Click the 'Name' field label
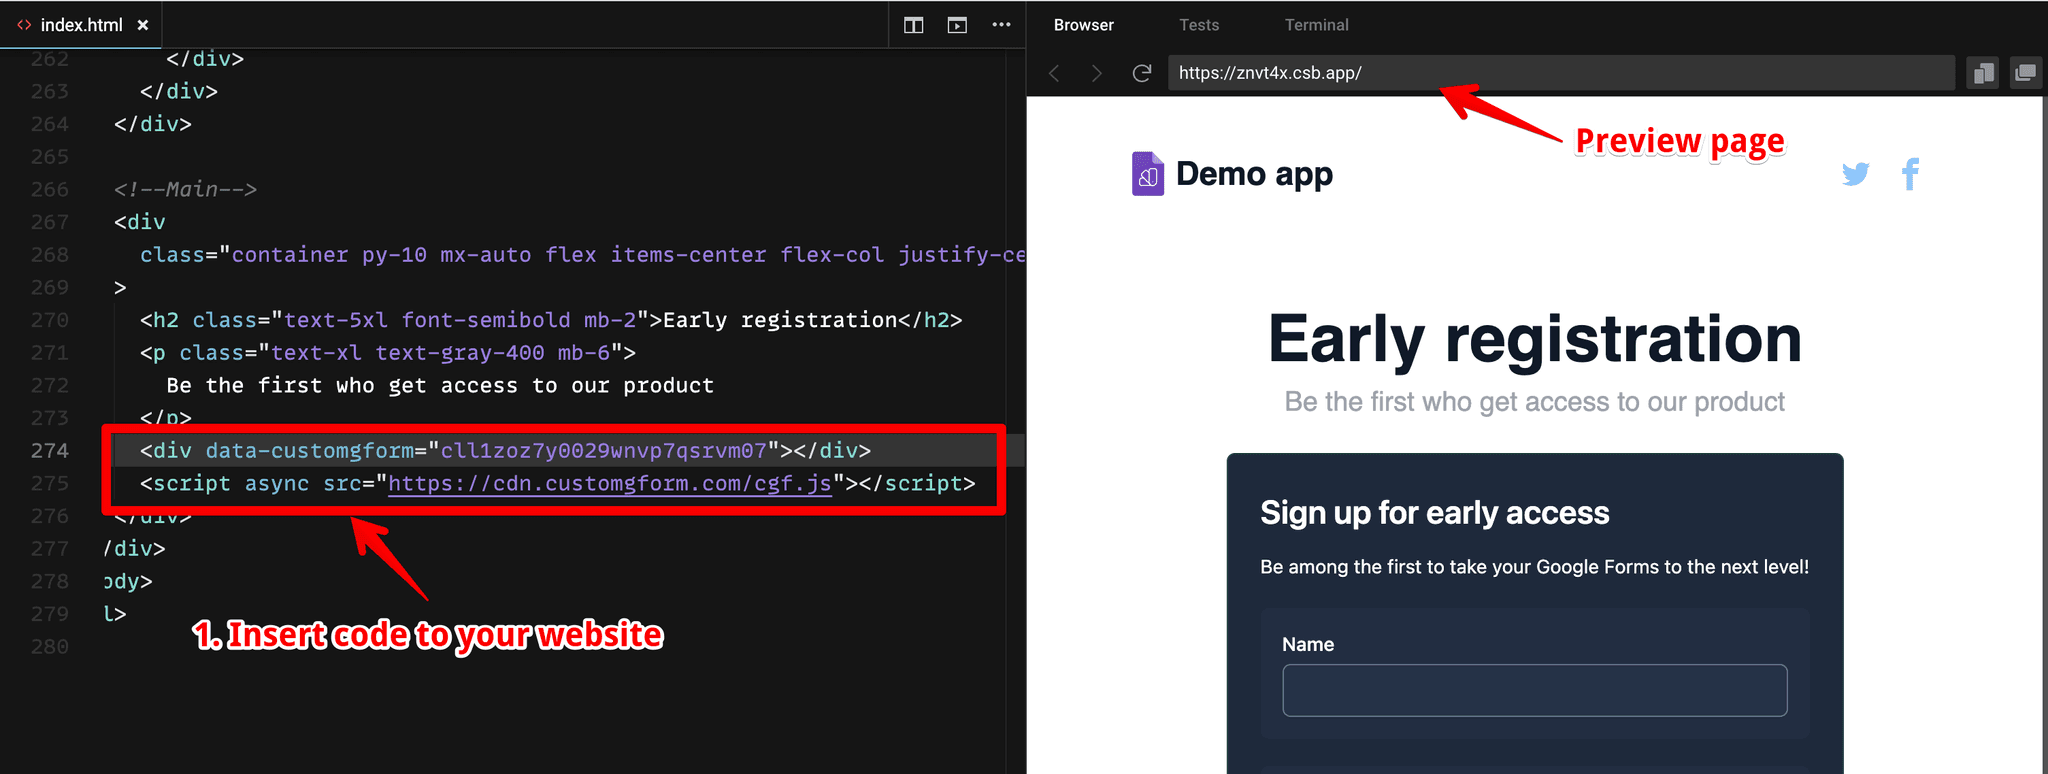Screen dimensions: 2048x774 (x=1308, y=645)
